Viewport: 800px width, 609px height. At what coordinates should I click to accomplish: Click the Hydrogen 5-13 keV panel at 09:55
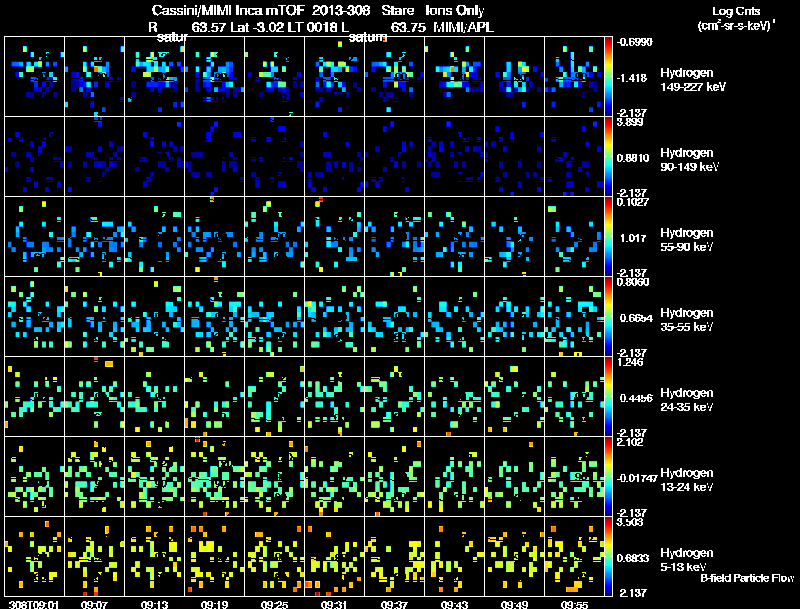pos(574,556)
